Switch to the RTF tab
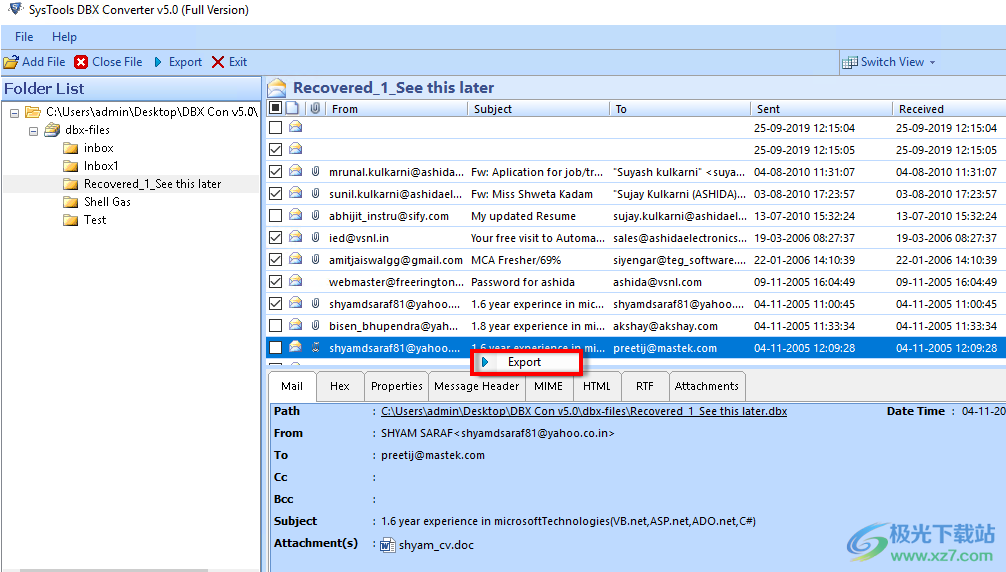Viewport: 1006px width, 572px height. 645,387
